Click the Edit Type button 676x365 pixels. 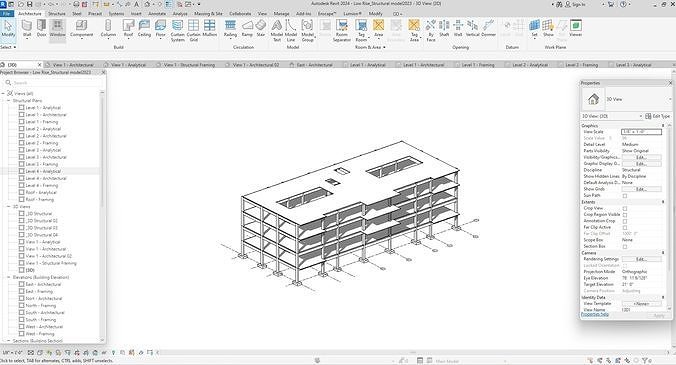point(657,116)
